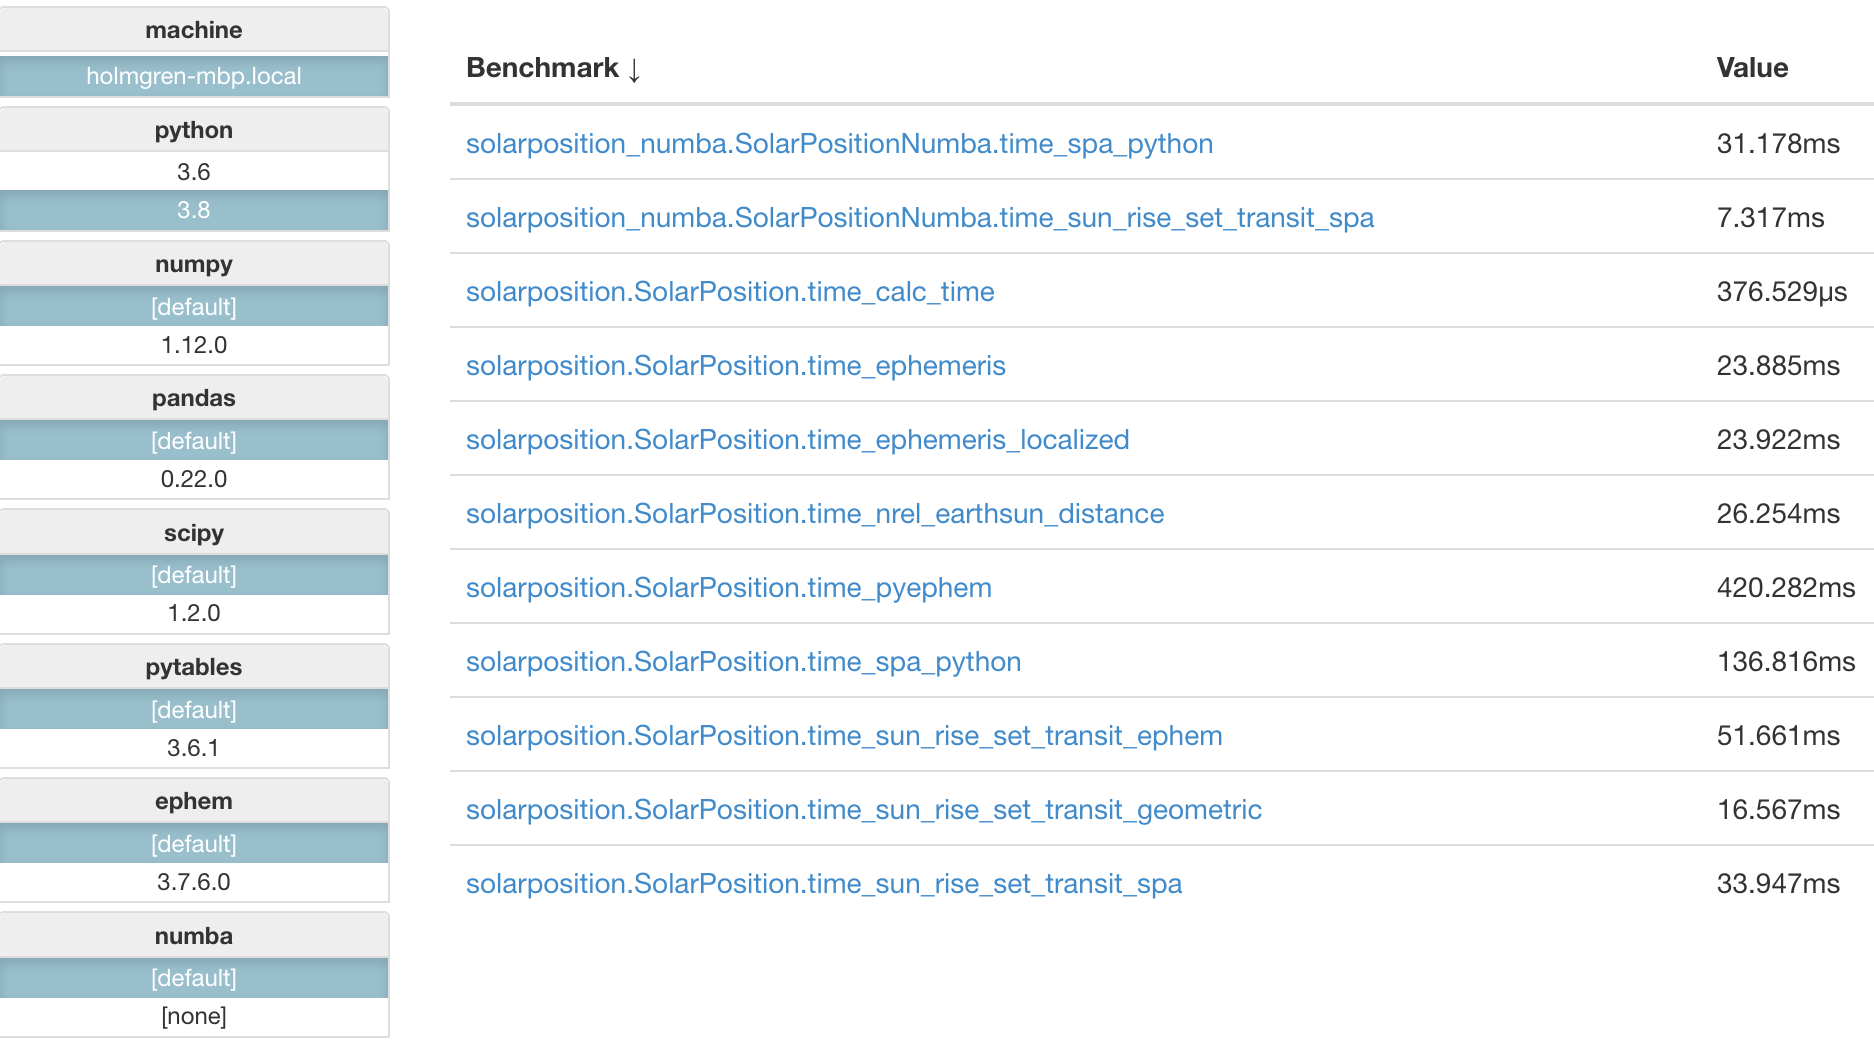Select numba [none] option
Image resolution: width=1874 pixels, height=1048 pixels.
tap(194, 1016)
